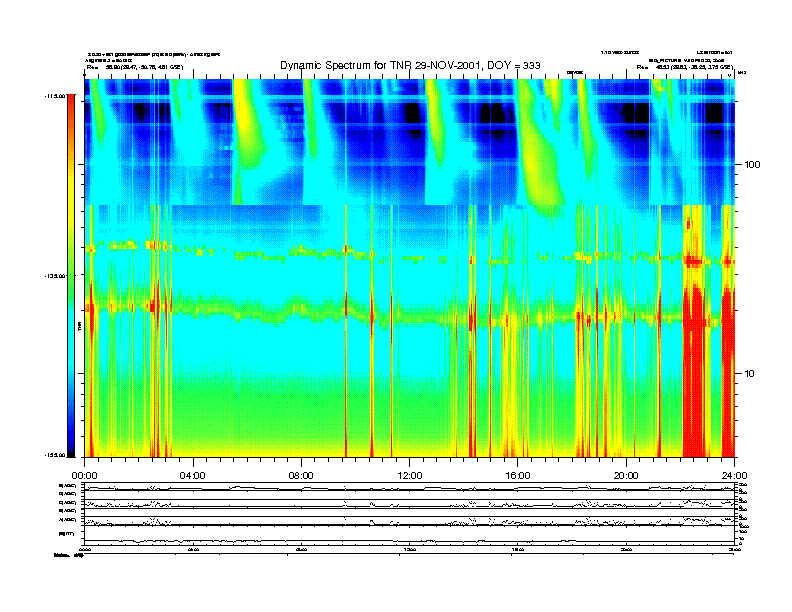Click the 08:00 time axis label
The image size is (792, 612).
[x=301, y=476]
